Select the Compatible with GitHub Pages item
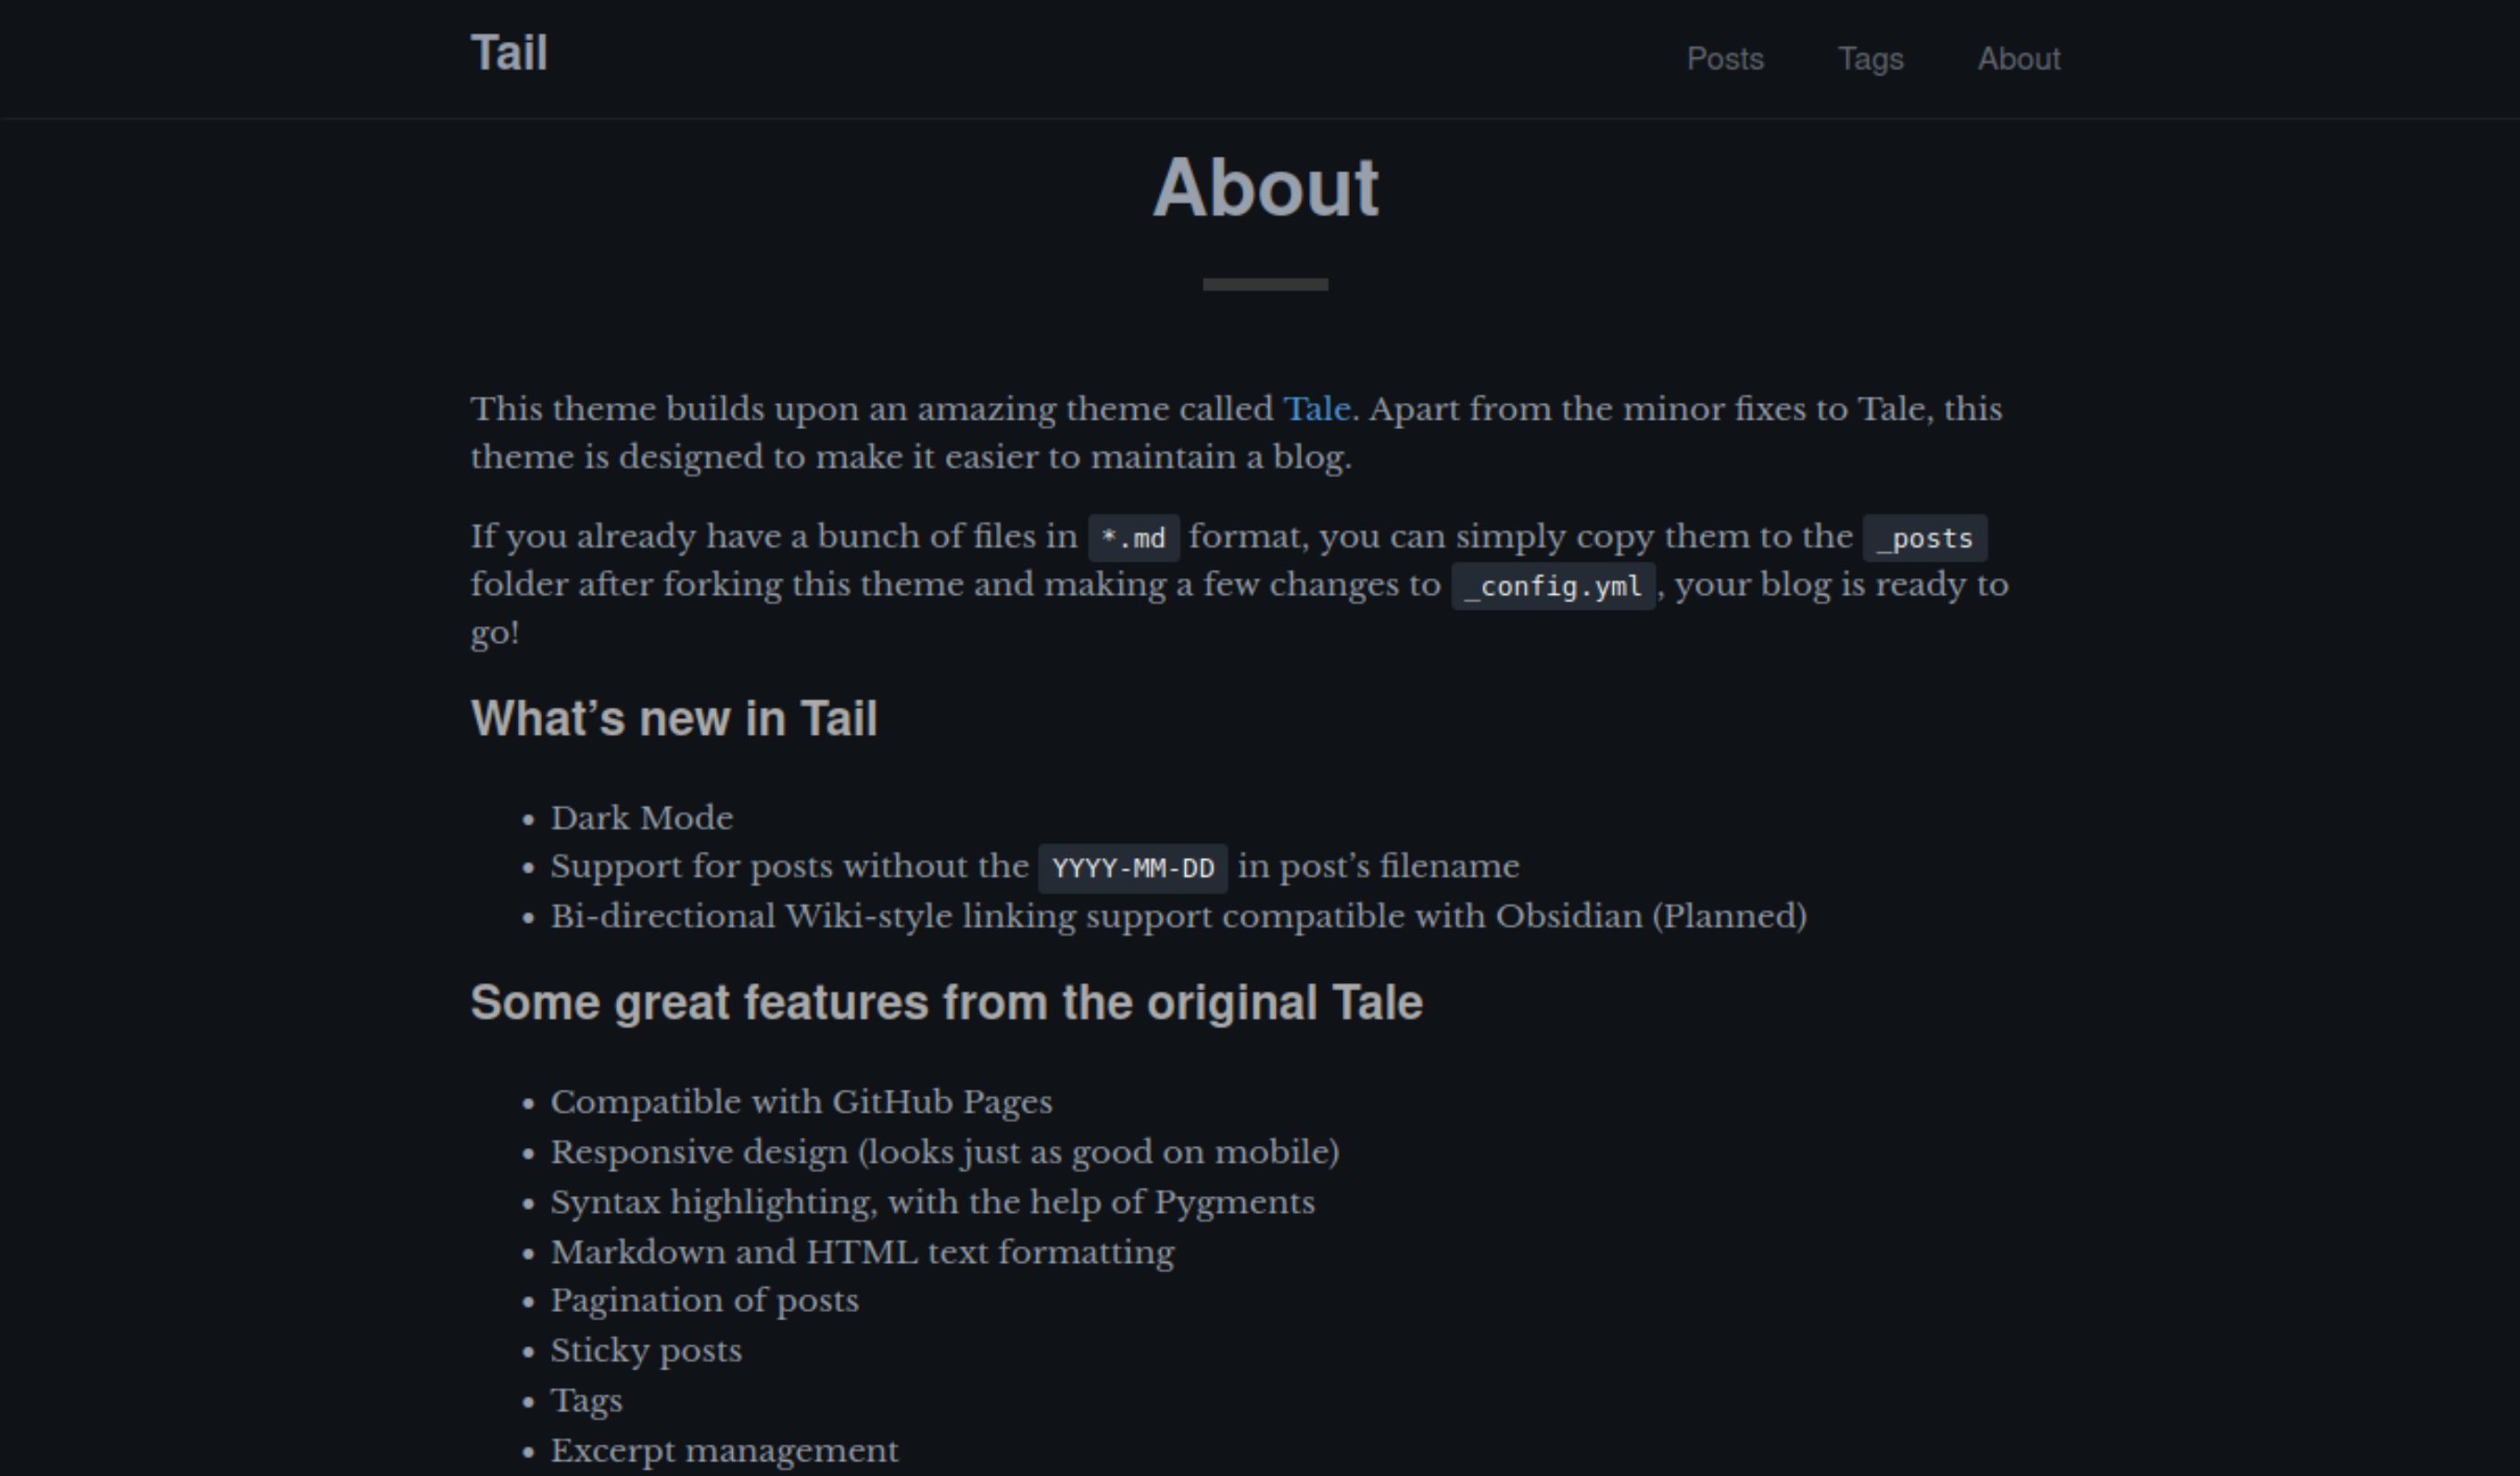2520x1476 pixels. [801, 1102]
